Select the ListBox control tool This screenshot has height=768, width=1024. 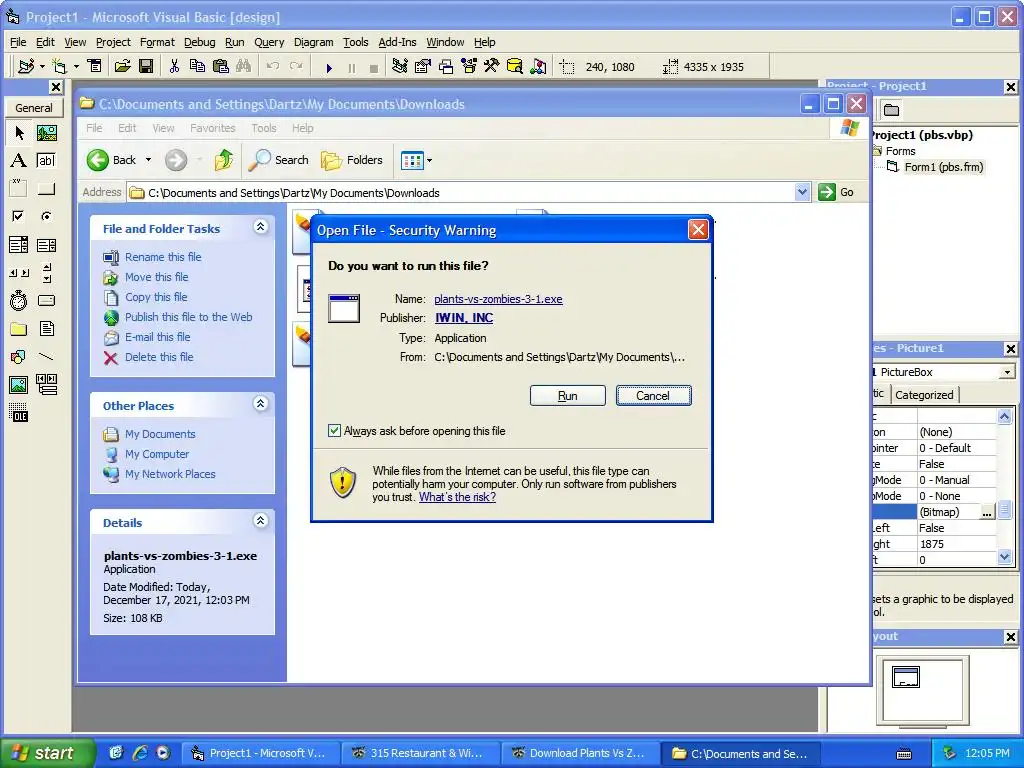(x=46, y=245)
